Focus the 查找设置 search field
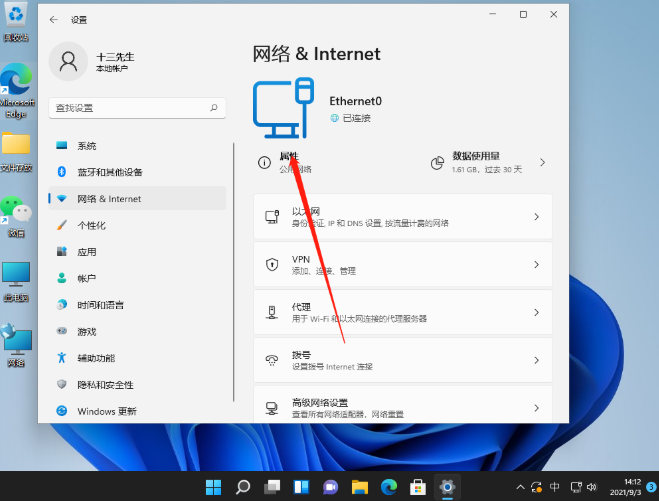659x501 pixels. coord(137,108)
